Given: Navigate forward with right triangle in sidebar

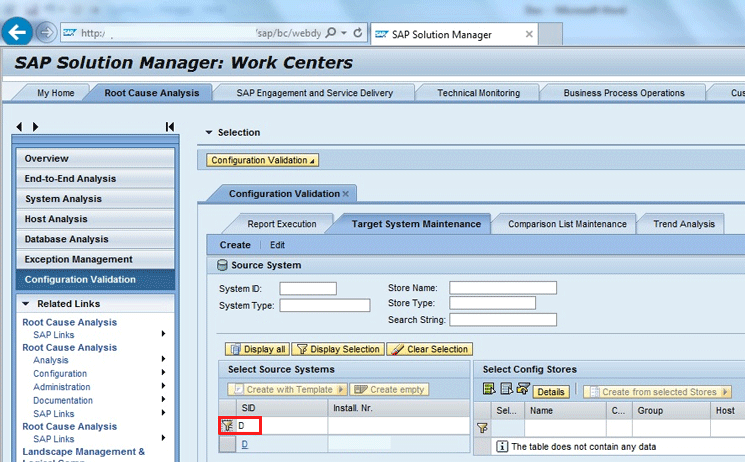Looking at the screenshot, I should pyautogui.click(x=35, y=126).
